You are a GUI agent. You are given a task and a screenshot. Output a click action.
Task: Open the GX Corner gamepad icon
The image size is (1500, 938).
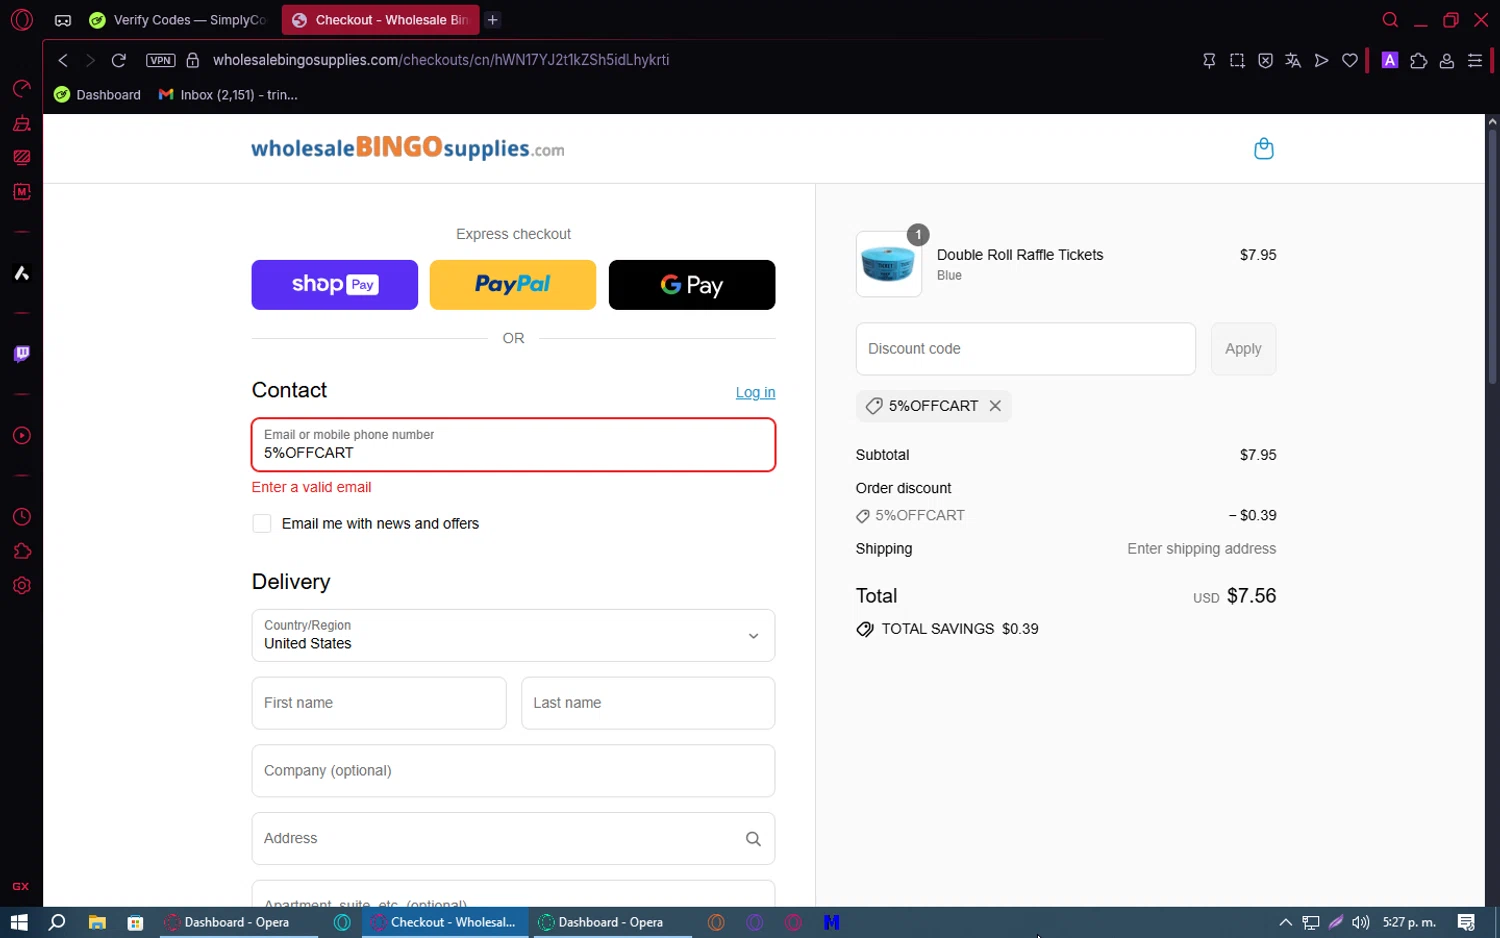(63, 20)
